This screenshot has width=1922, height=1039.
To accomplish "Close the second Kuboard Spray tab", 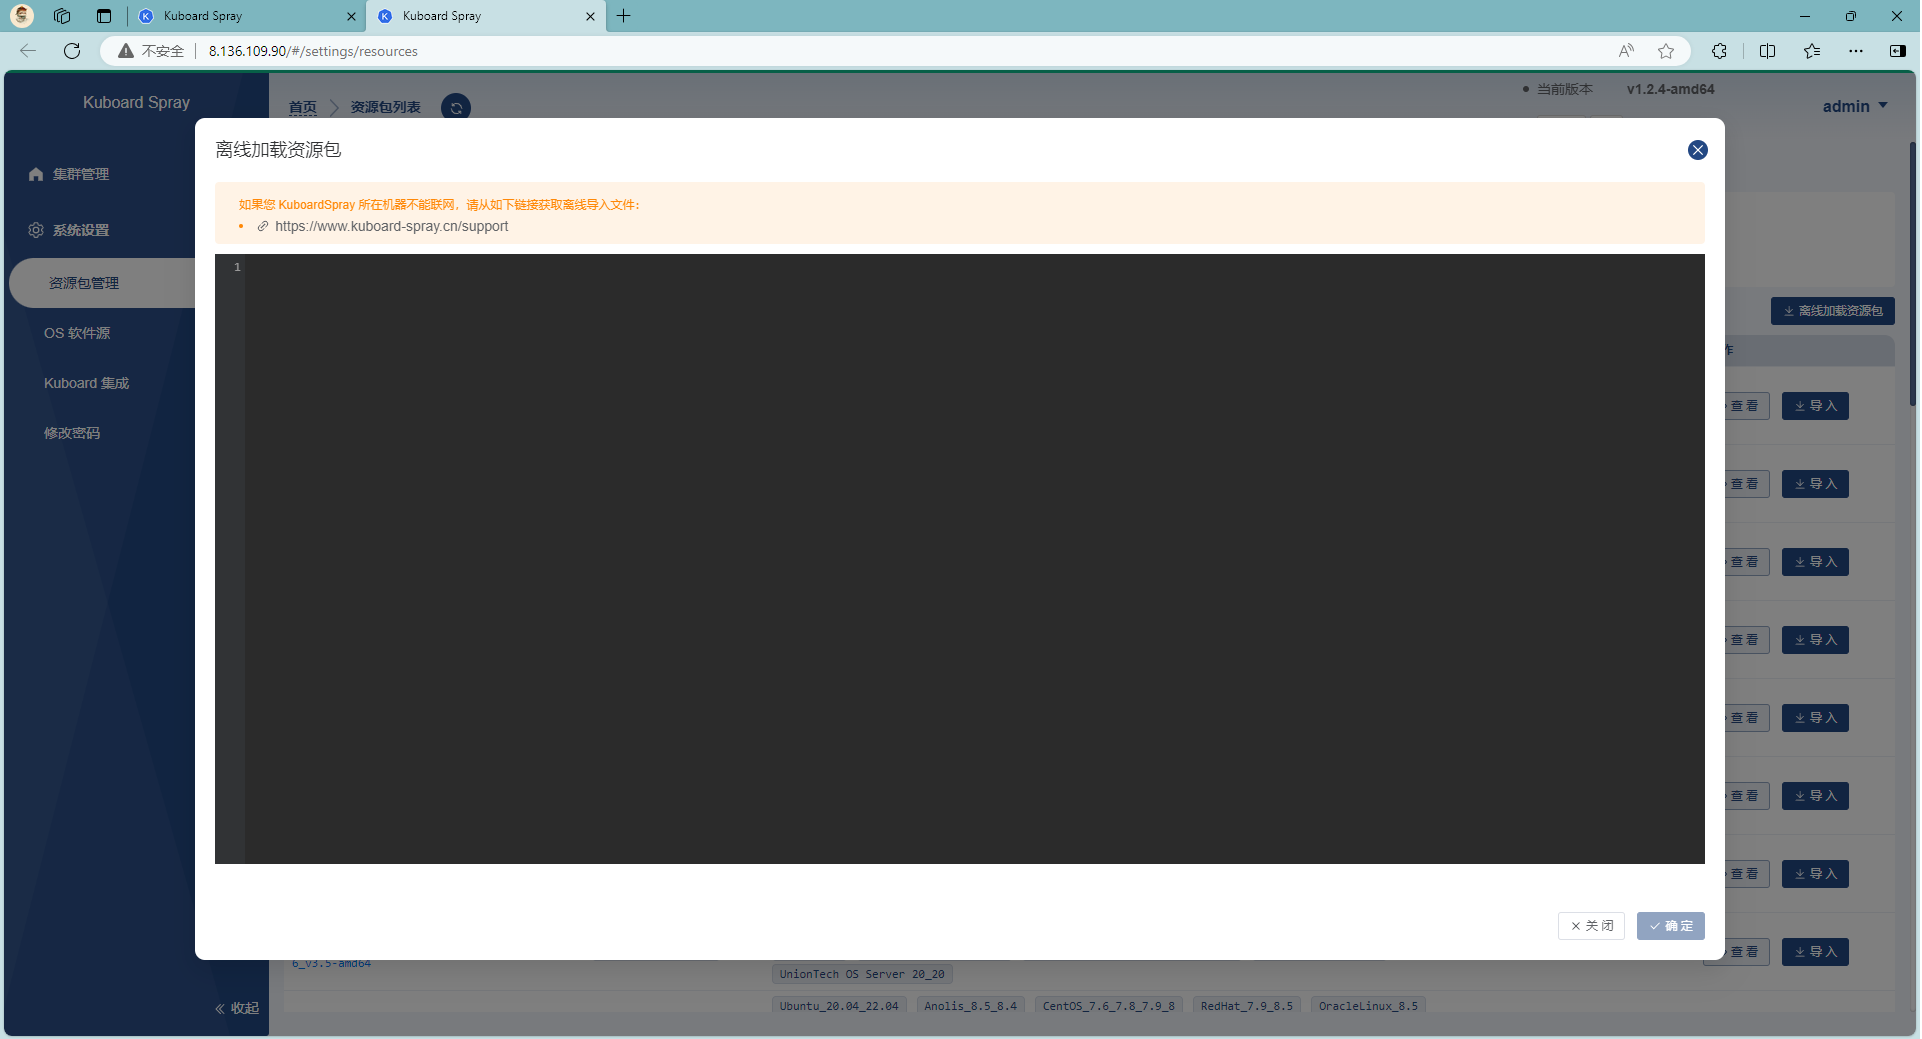I will pyautogui.click(x=590, y=16).
